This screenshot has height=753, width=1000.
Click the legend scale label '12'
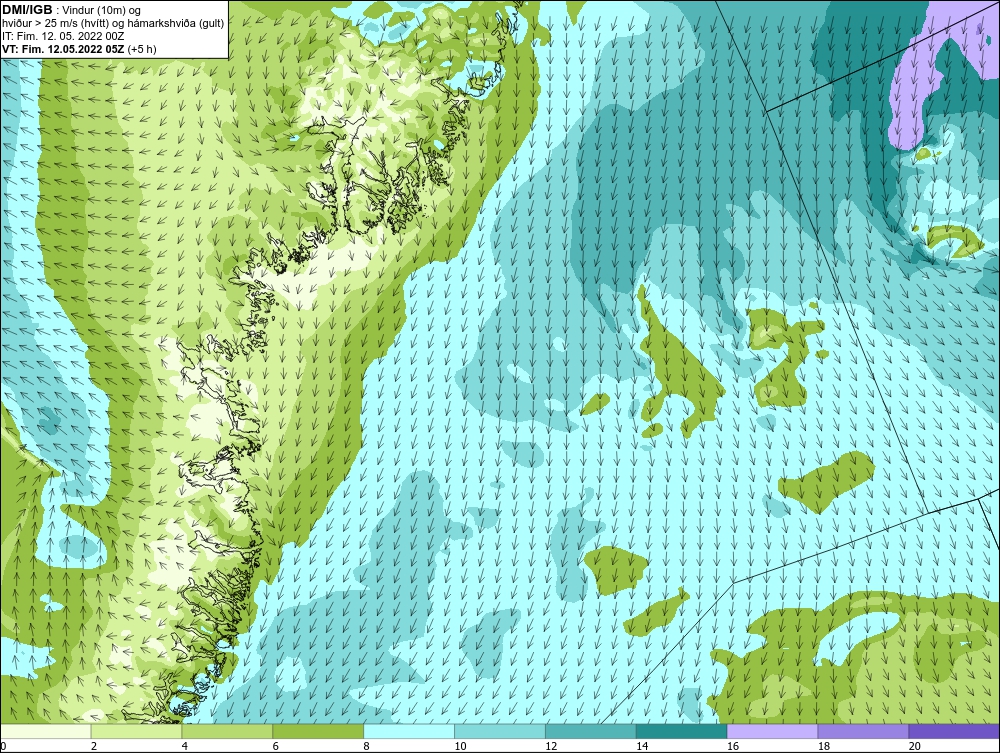[x=551, y=746]
